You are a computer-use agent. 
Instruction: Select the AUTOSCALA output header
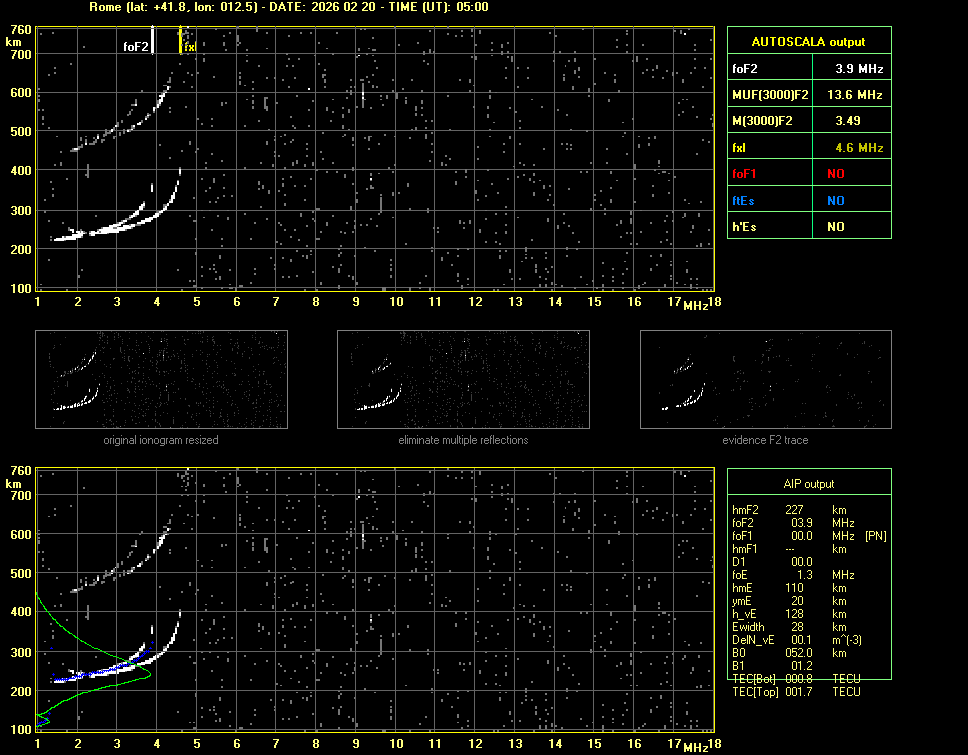click(808, 42)
